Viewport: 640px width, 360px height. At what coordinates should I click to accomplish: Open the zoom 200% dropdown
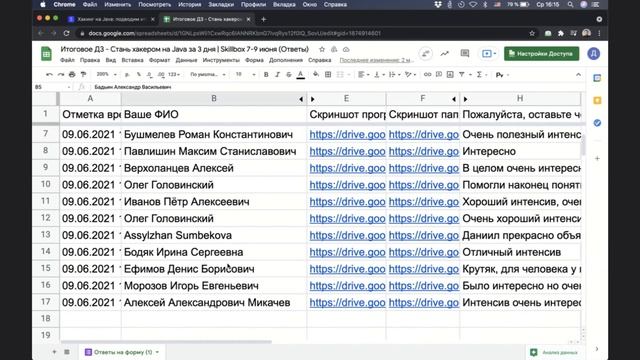click(x=106, y=75)
